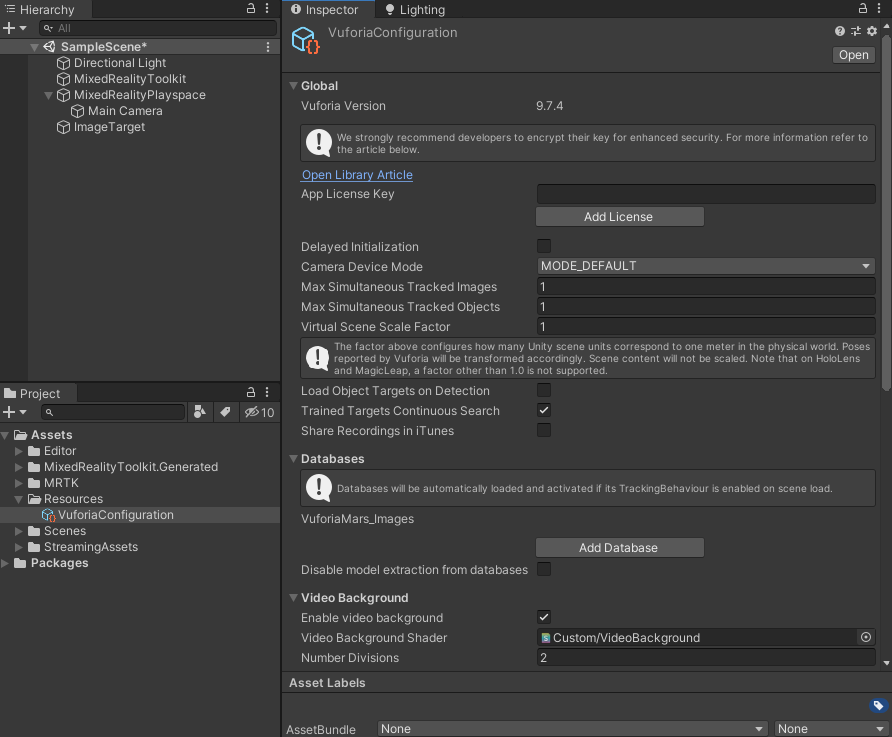Switch to the Lighting tab
The image size is (892, 737).
tap(415, 10)
